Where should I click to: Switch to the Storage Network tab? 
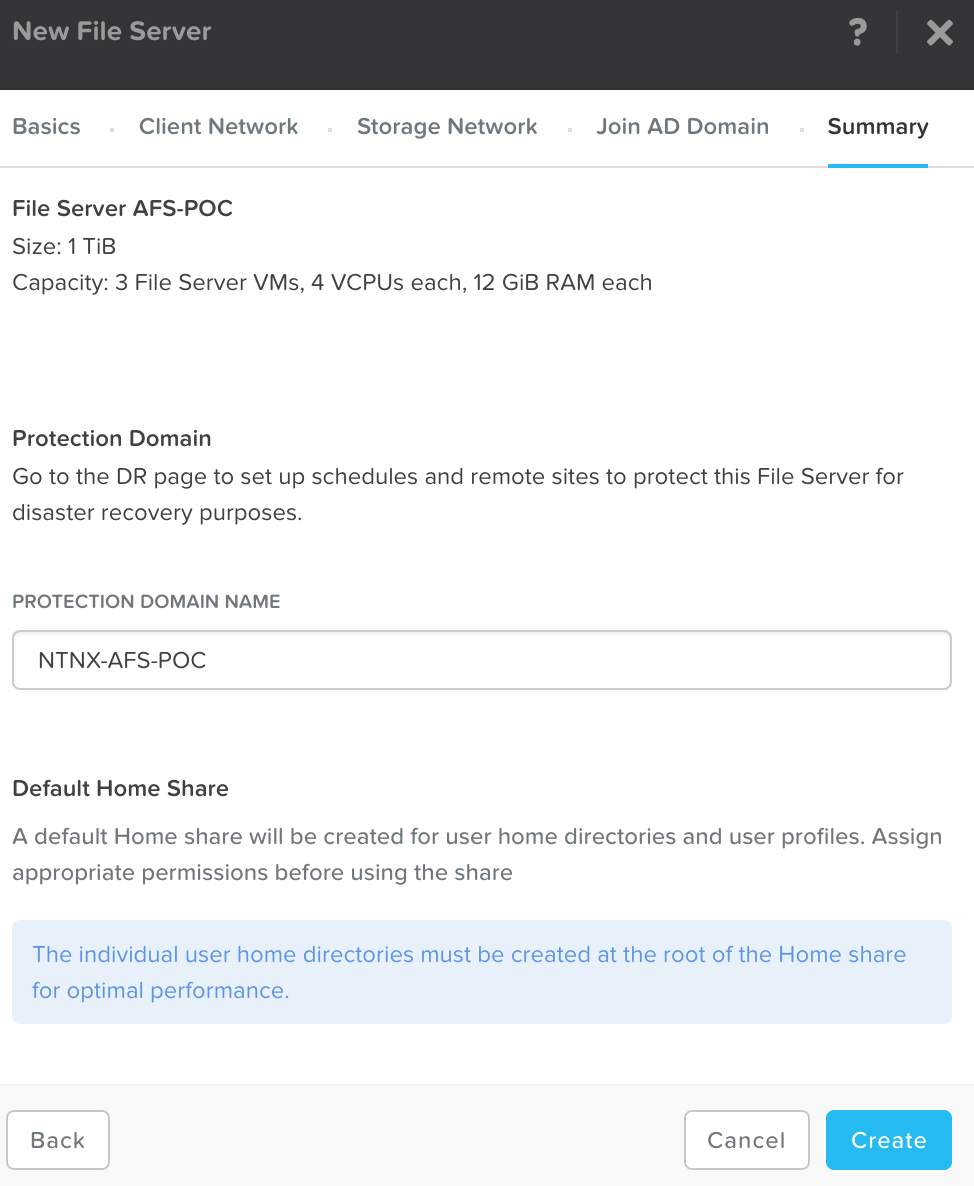pos(447,127)
